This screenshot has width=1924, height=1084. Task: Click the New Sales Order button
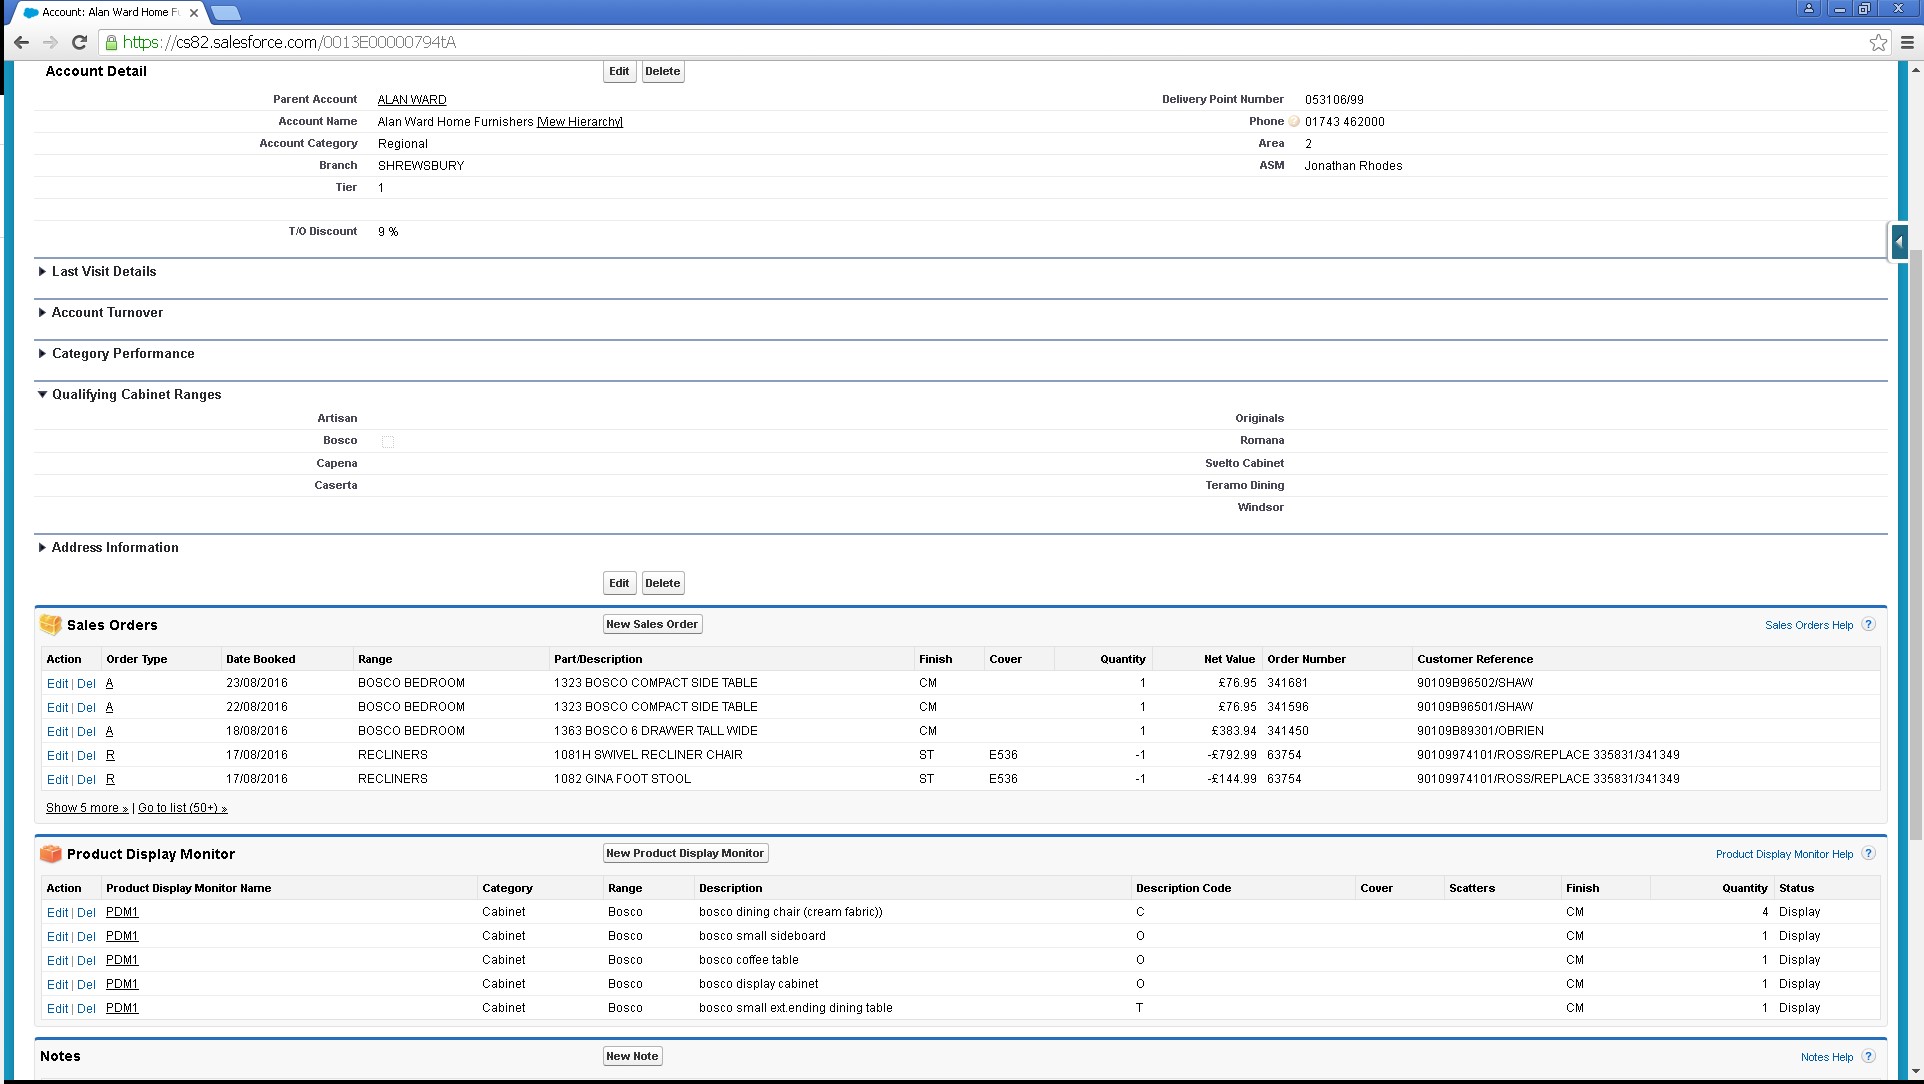coord(652,624)
